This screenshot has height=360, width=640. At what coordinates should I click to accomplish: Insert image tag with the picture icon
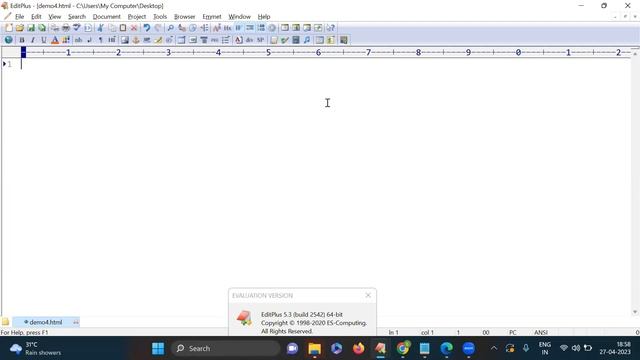(x=124, y=40)
